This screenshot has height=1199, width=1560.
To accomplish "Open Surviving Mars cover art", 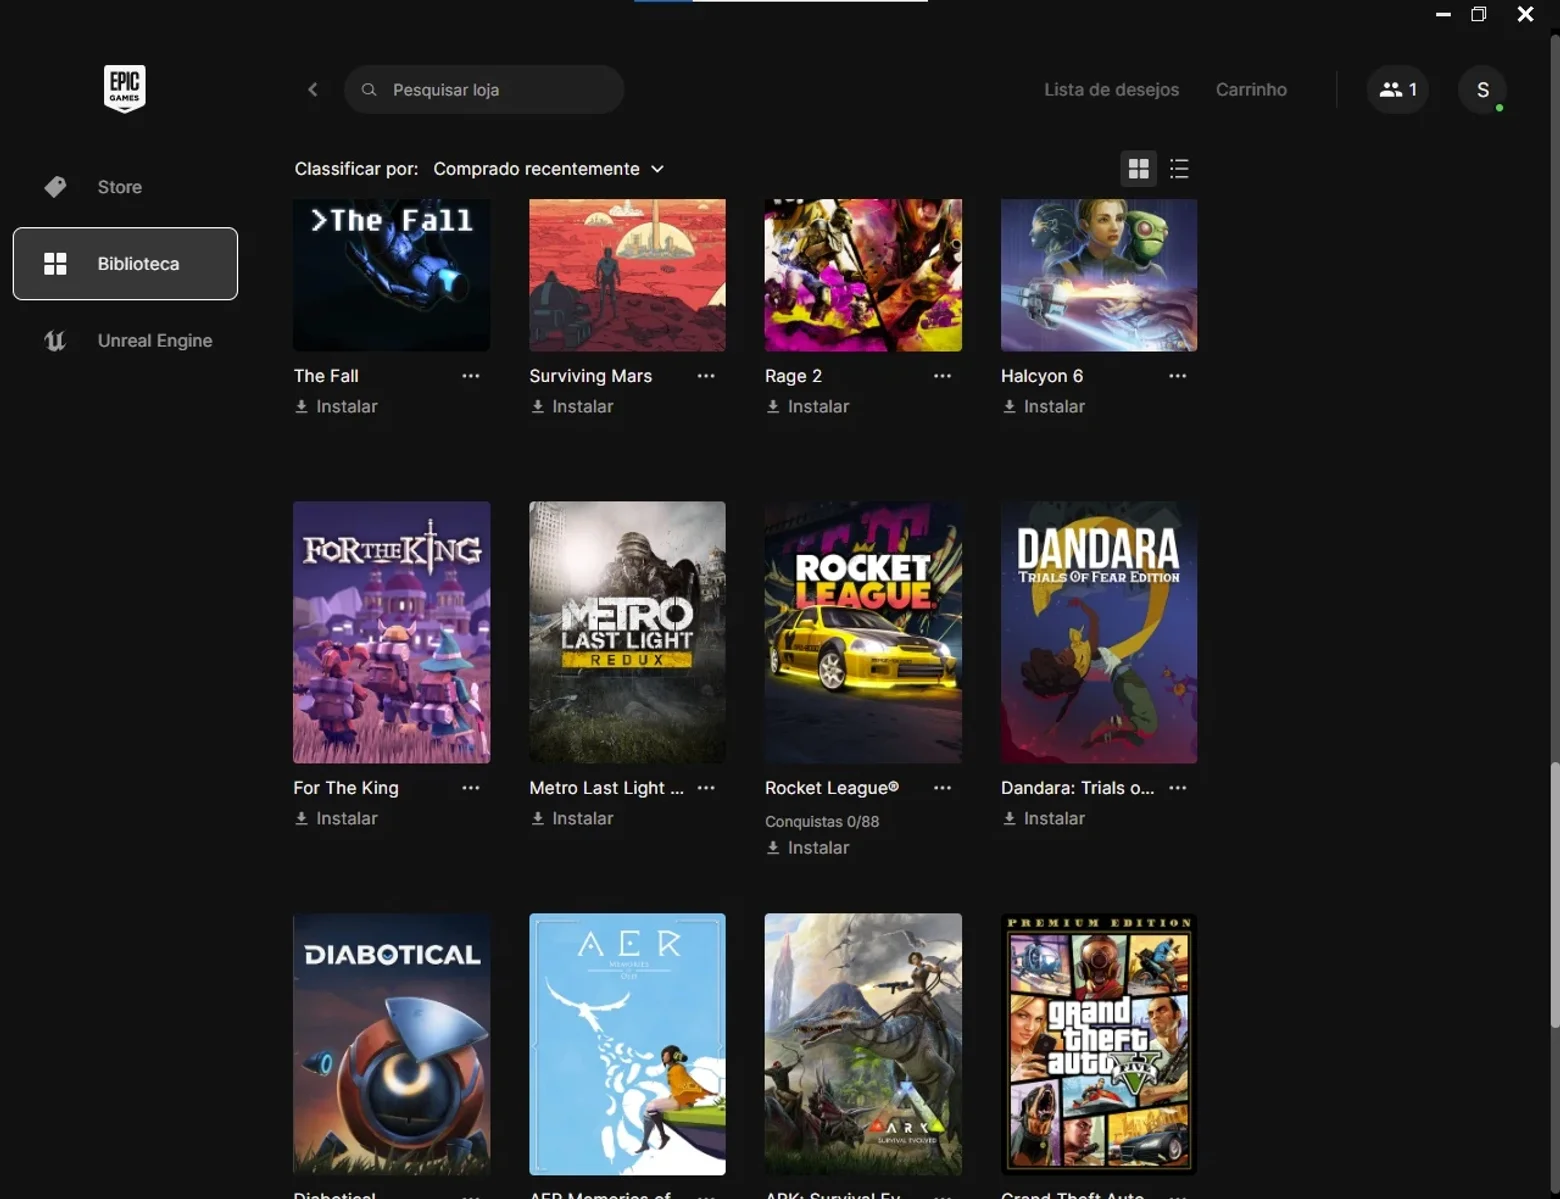I will coord(627,275).
